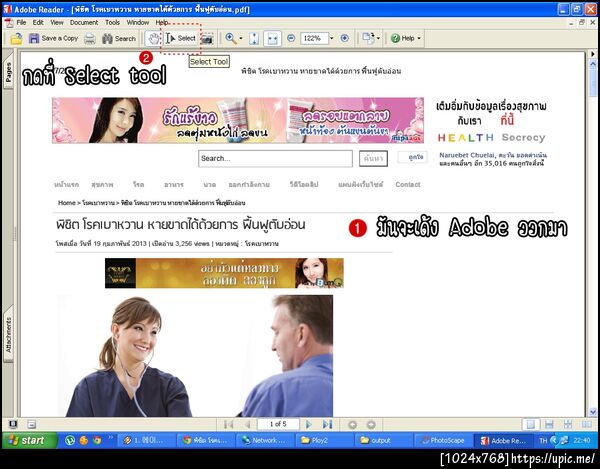Select the Hand tool
The height and width of the screenshot is (469, 600).
[x=154, y=38]
